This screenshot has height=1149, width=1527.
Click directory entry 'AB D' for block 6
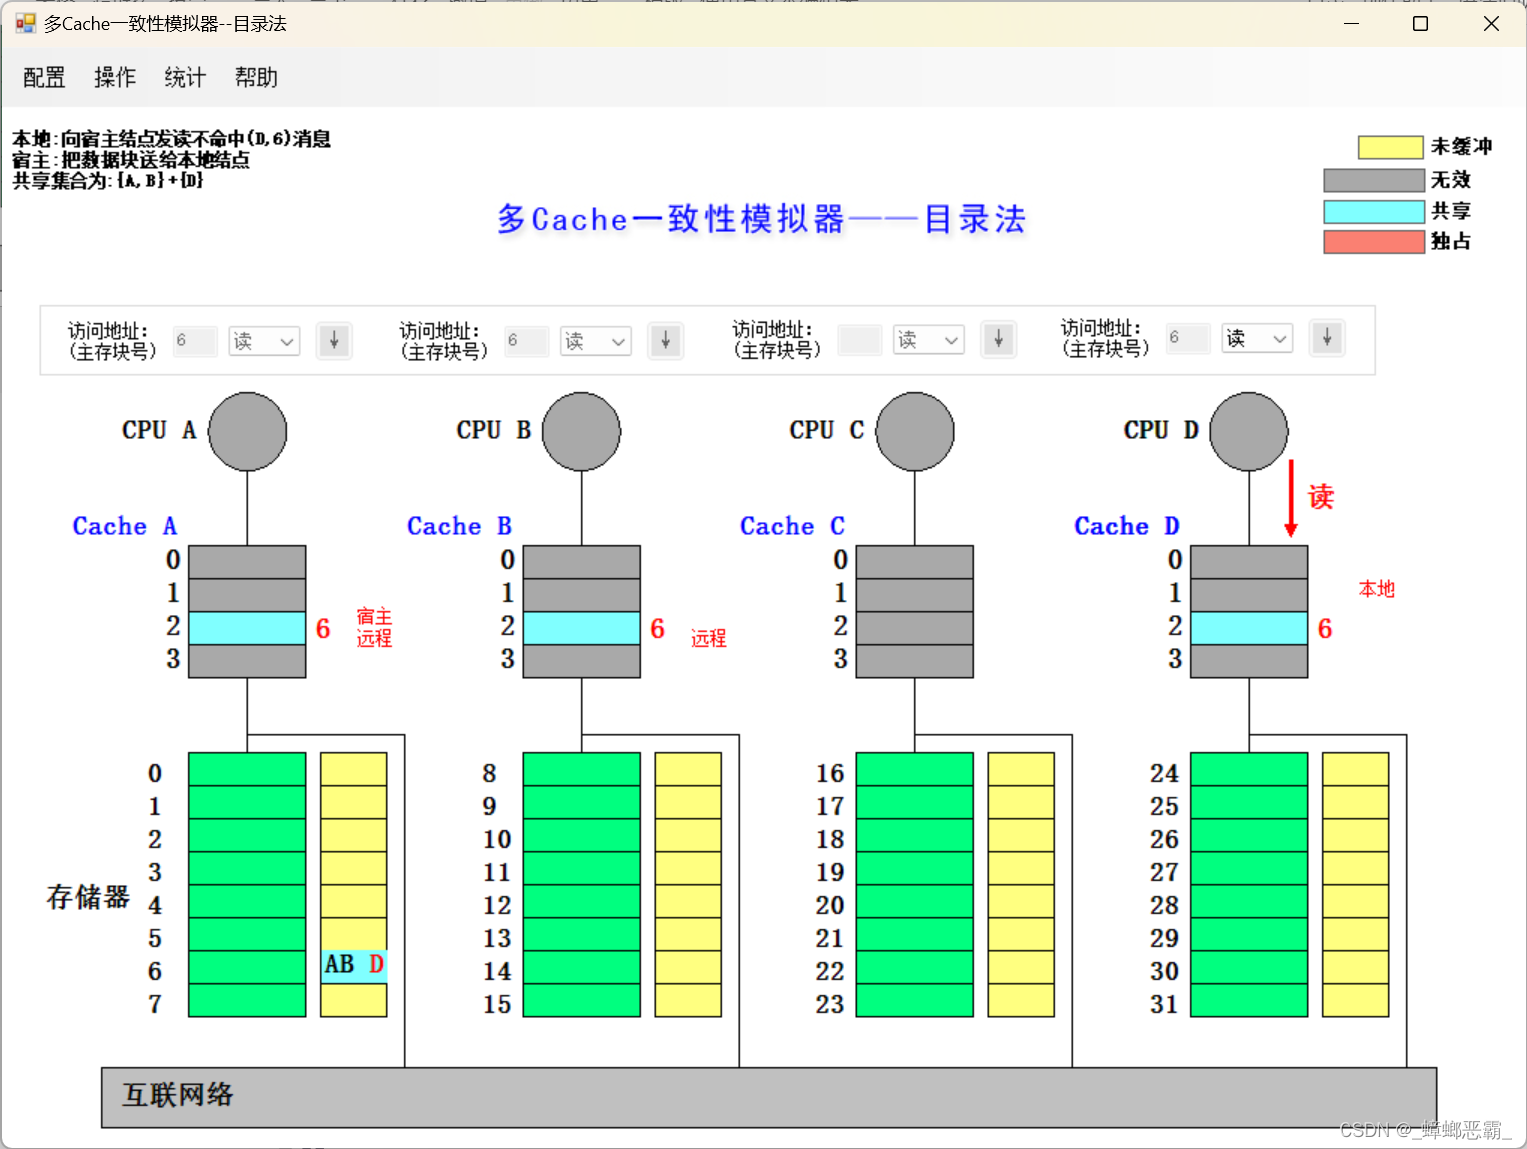tap(354, 966)
